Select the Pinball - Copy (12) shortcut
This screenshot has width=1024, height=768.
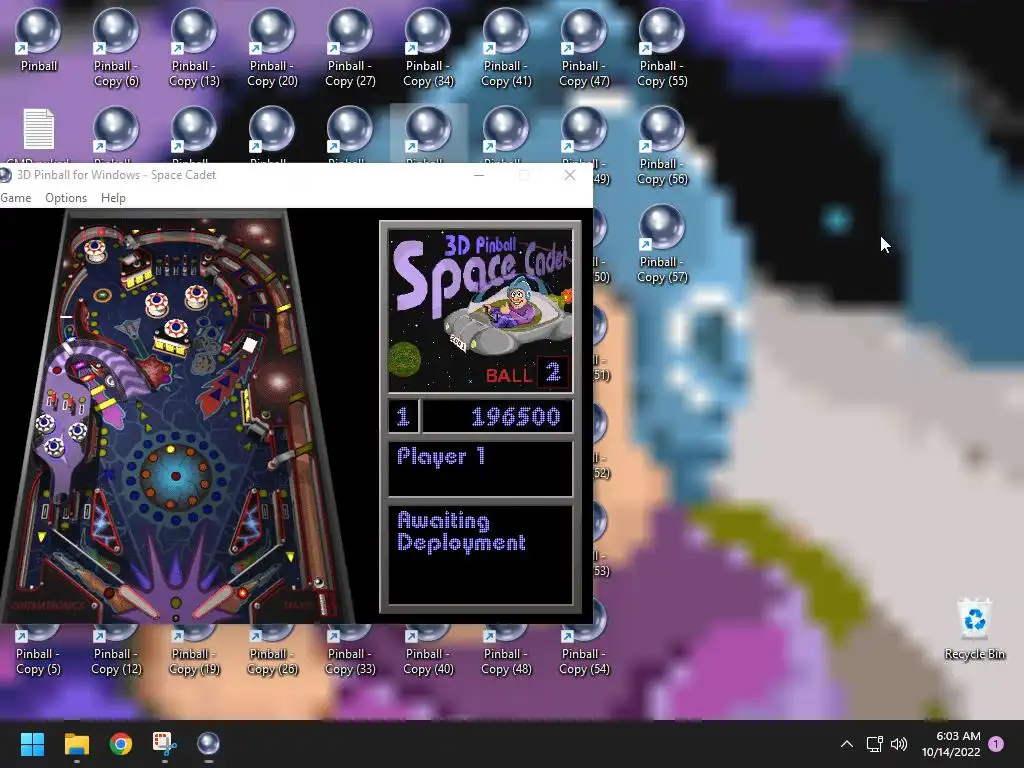click(x=116, y=650)
